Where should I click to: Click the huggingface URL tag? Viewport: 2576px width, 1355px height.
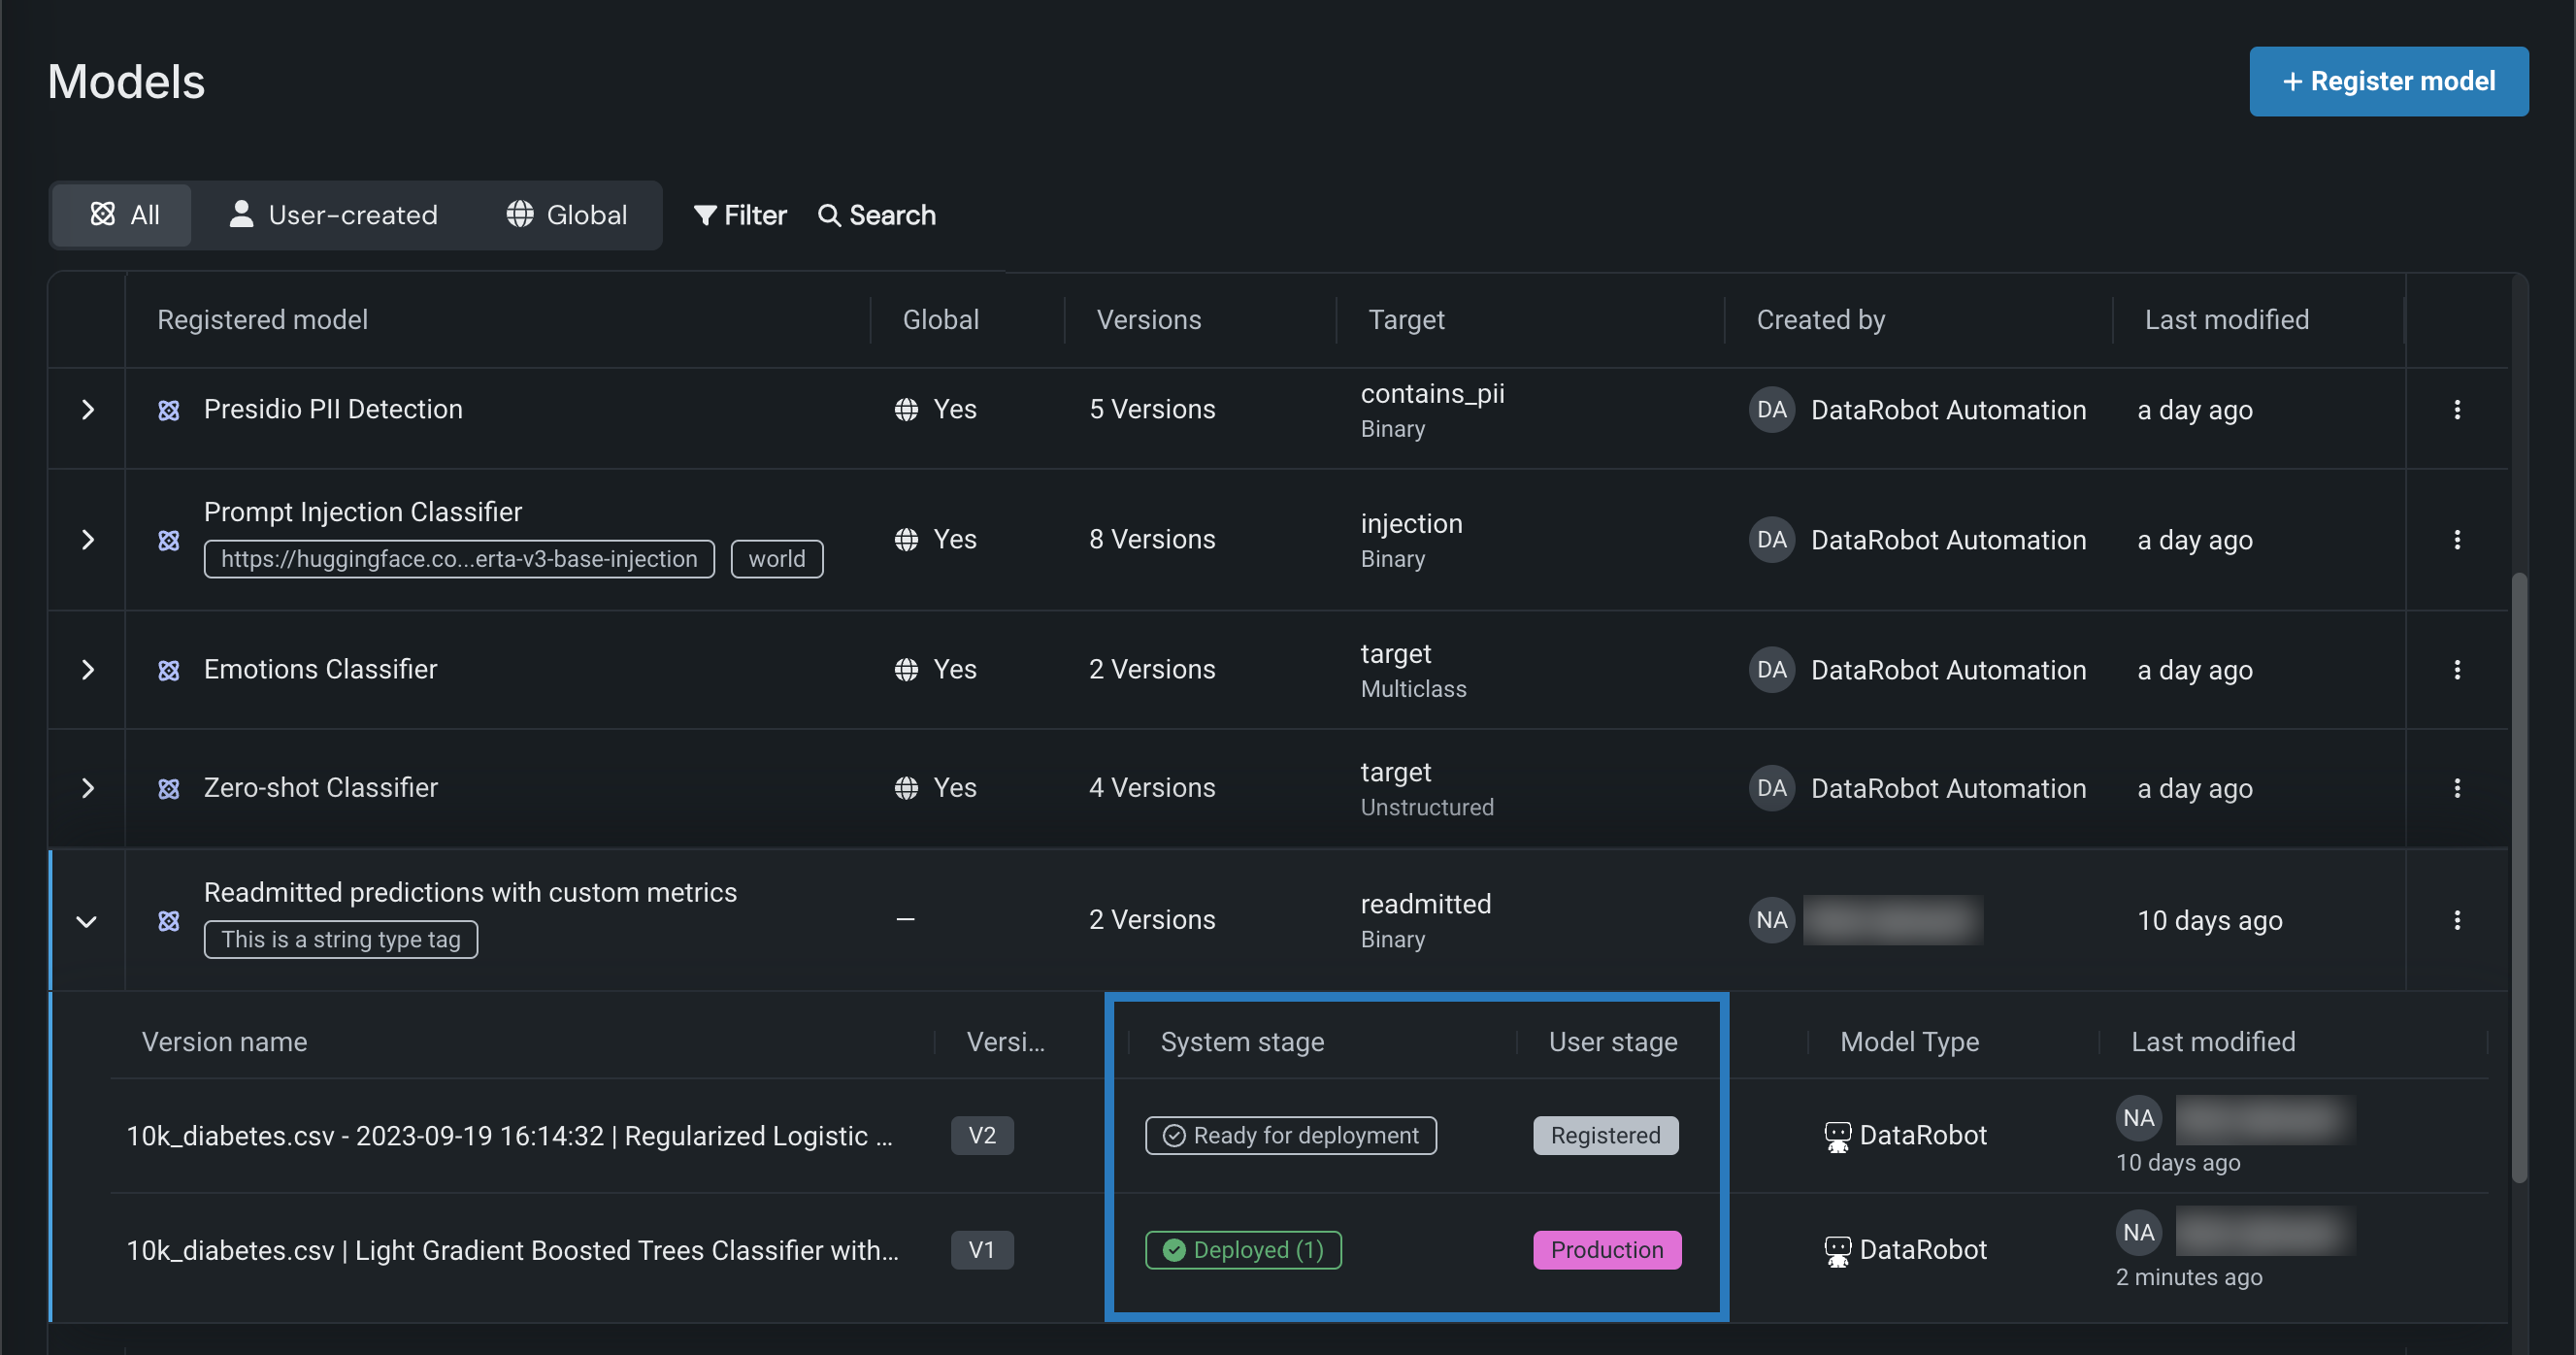pos(459,559)
